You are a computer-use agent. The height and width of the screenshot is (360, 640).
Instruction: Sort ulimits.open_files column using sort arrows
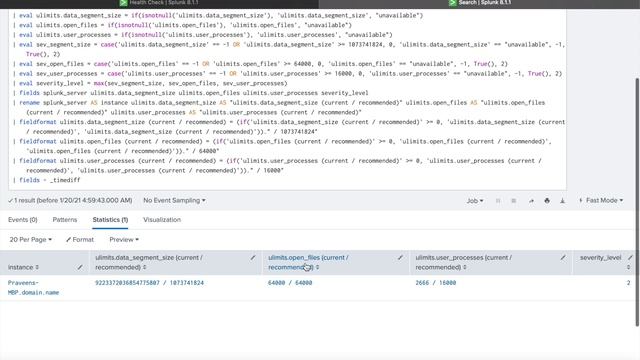click(318, 267)
